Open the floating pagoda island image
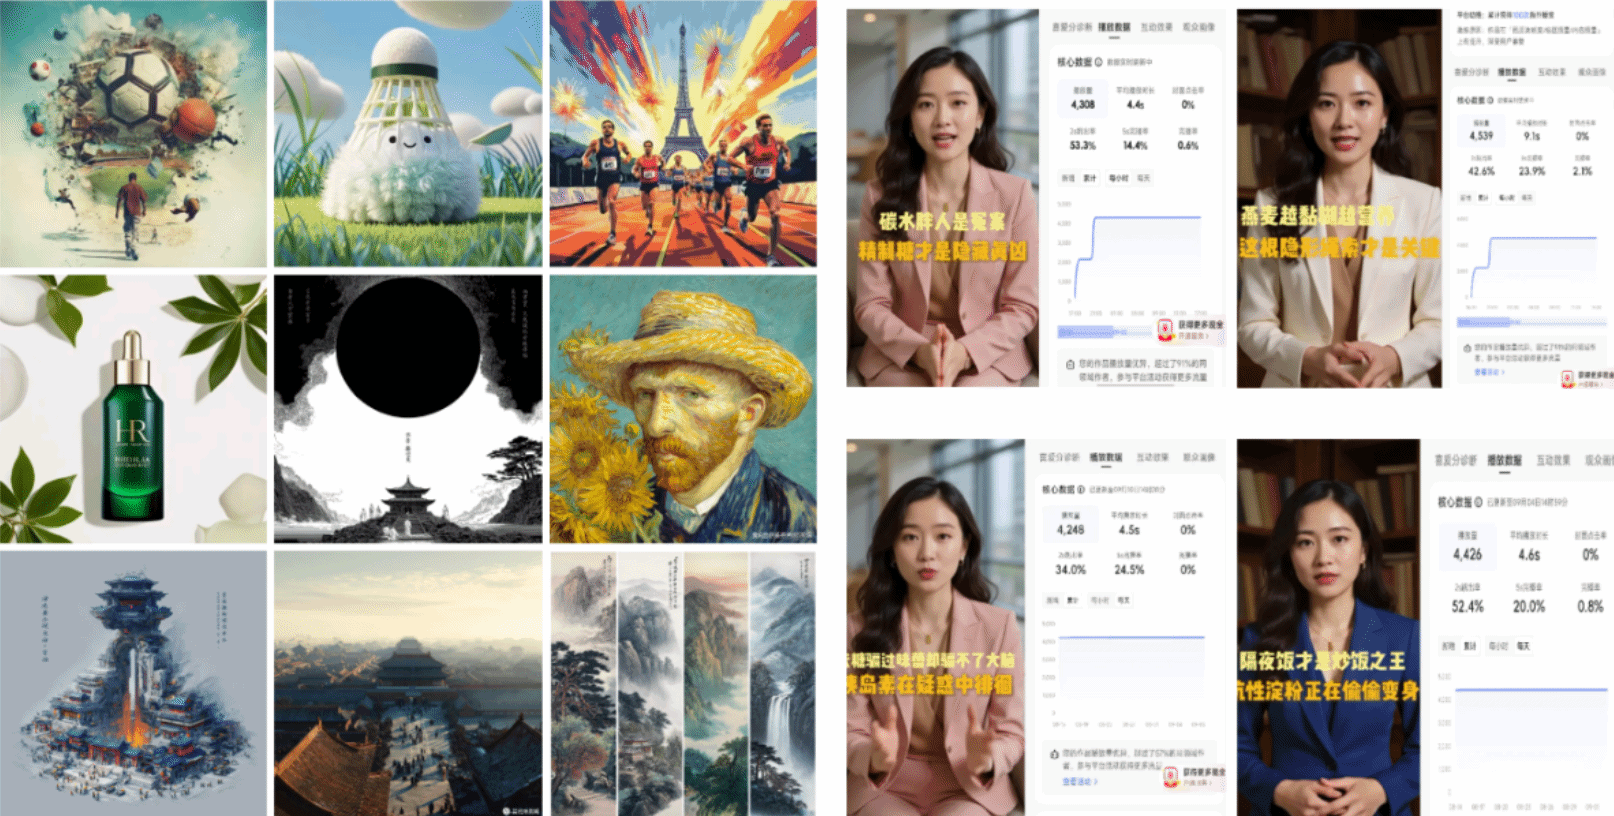The image size is (1614, 816). [133, 683]
